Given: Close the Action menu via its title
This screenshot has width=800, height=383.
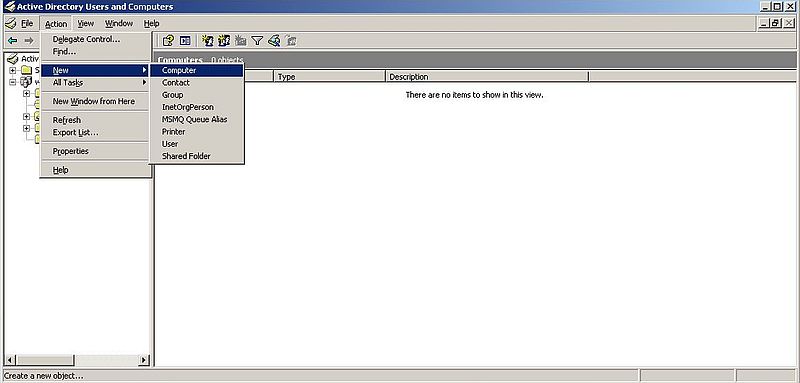Looking at the screenshot, I should 56,23.
